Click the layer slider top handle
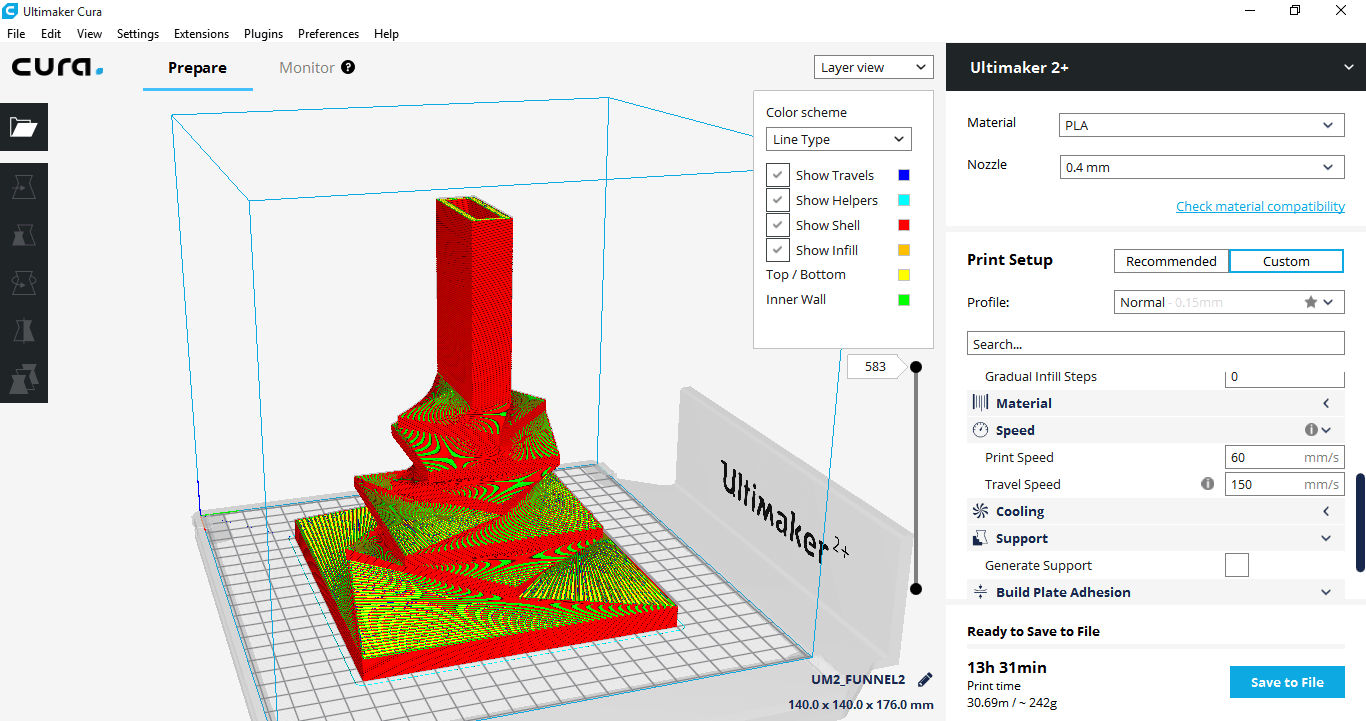 point(915,367)
